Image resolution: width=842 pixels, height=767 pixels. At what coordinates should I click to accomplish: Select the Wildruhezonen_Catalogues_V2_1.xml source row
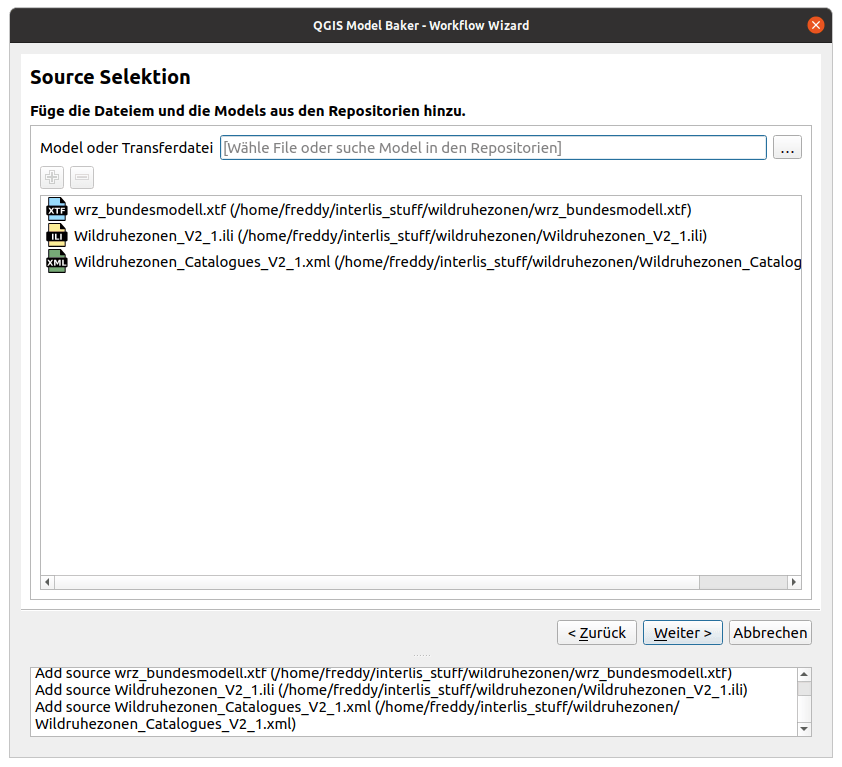coord(421,262)
